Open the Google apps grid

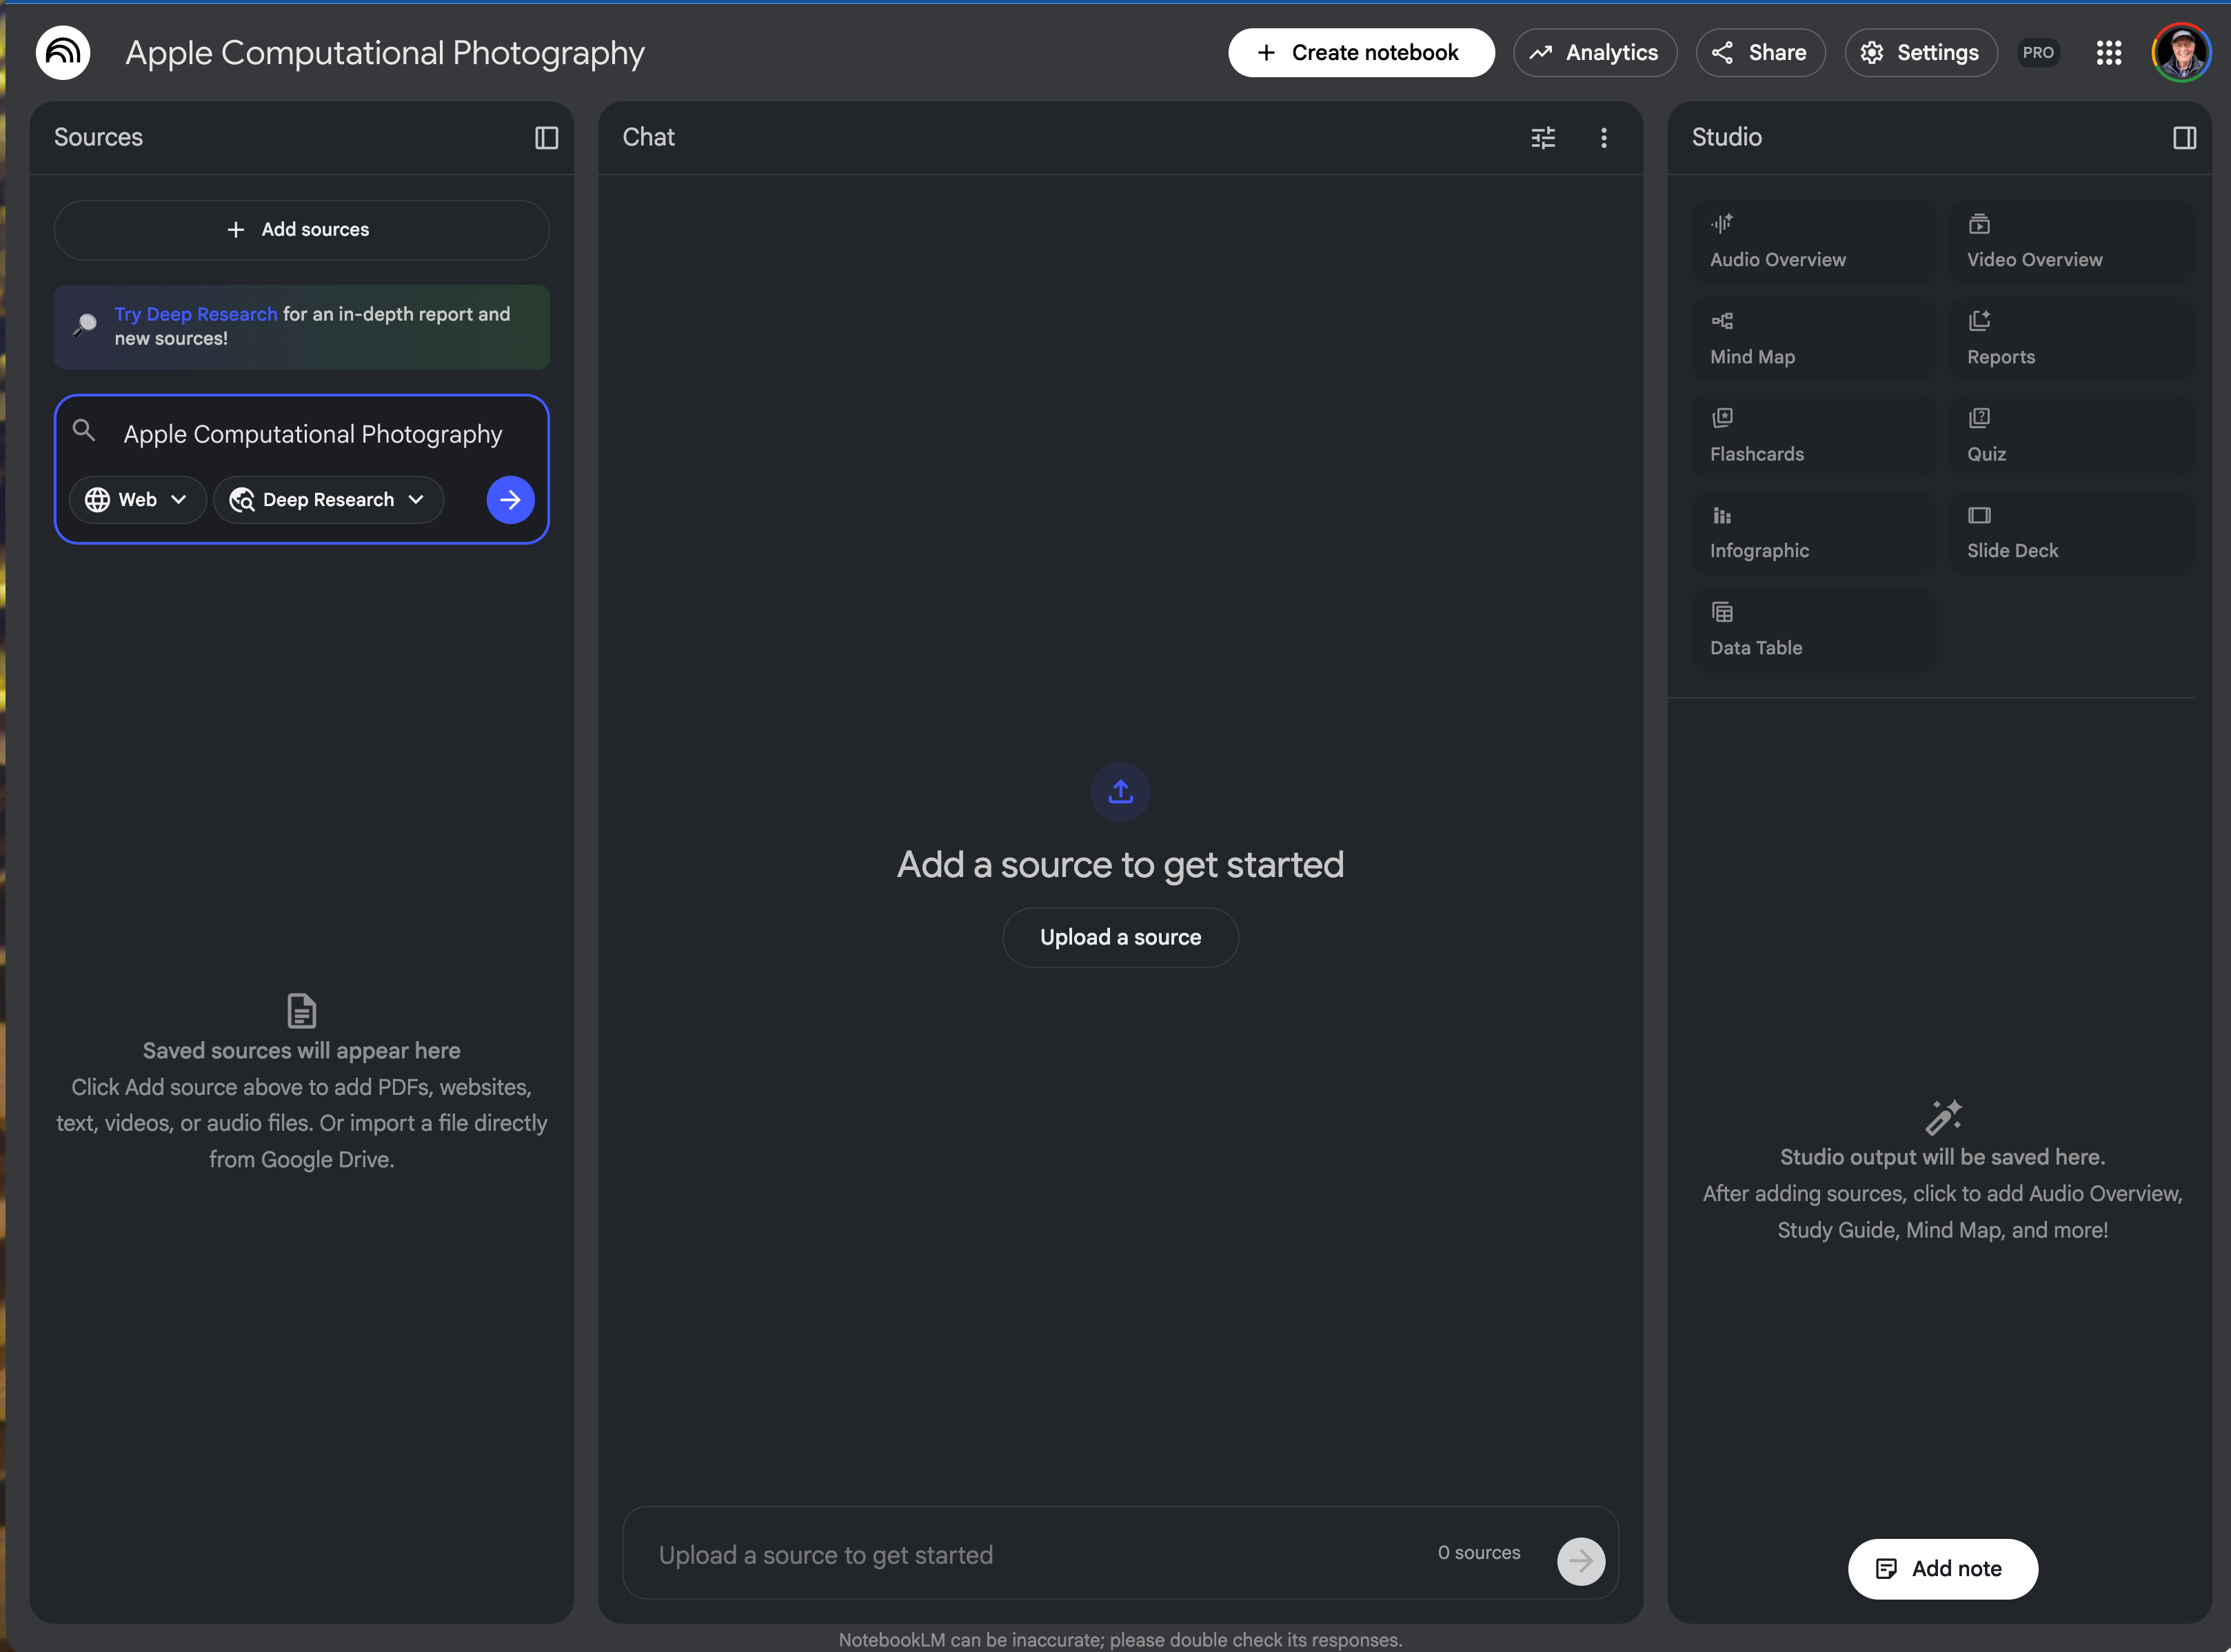(x=2108, y=53)
